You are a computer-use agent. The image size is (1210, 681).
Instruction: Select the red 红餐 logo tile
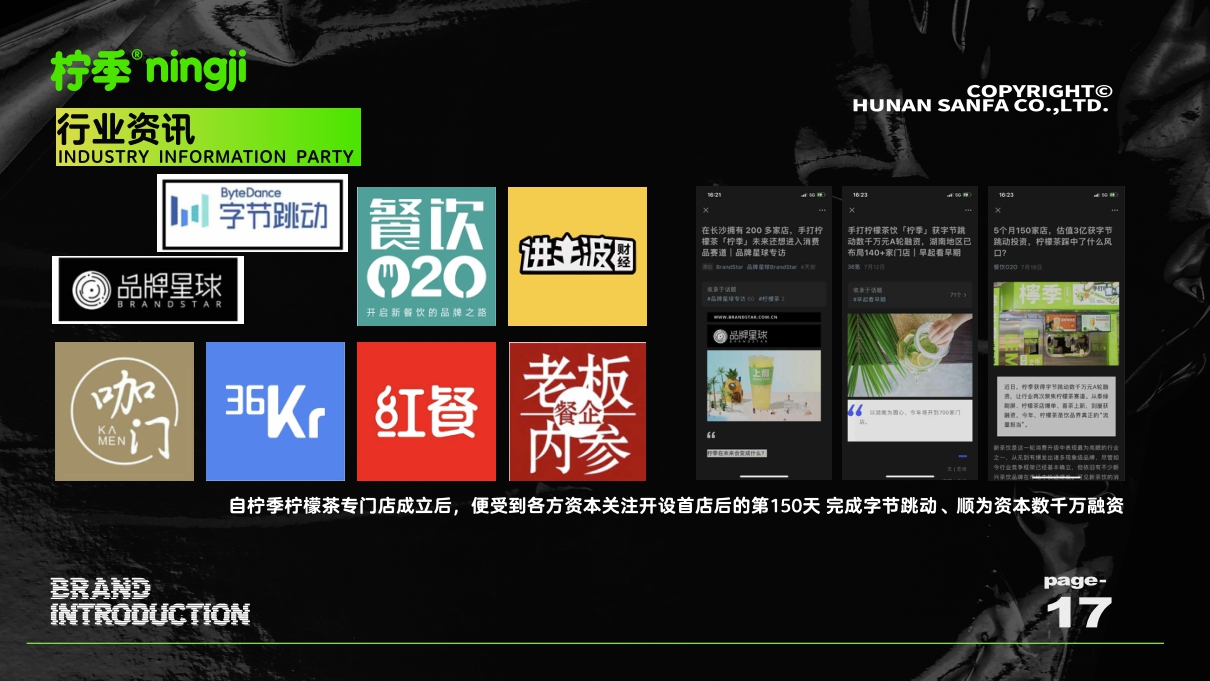426,411
